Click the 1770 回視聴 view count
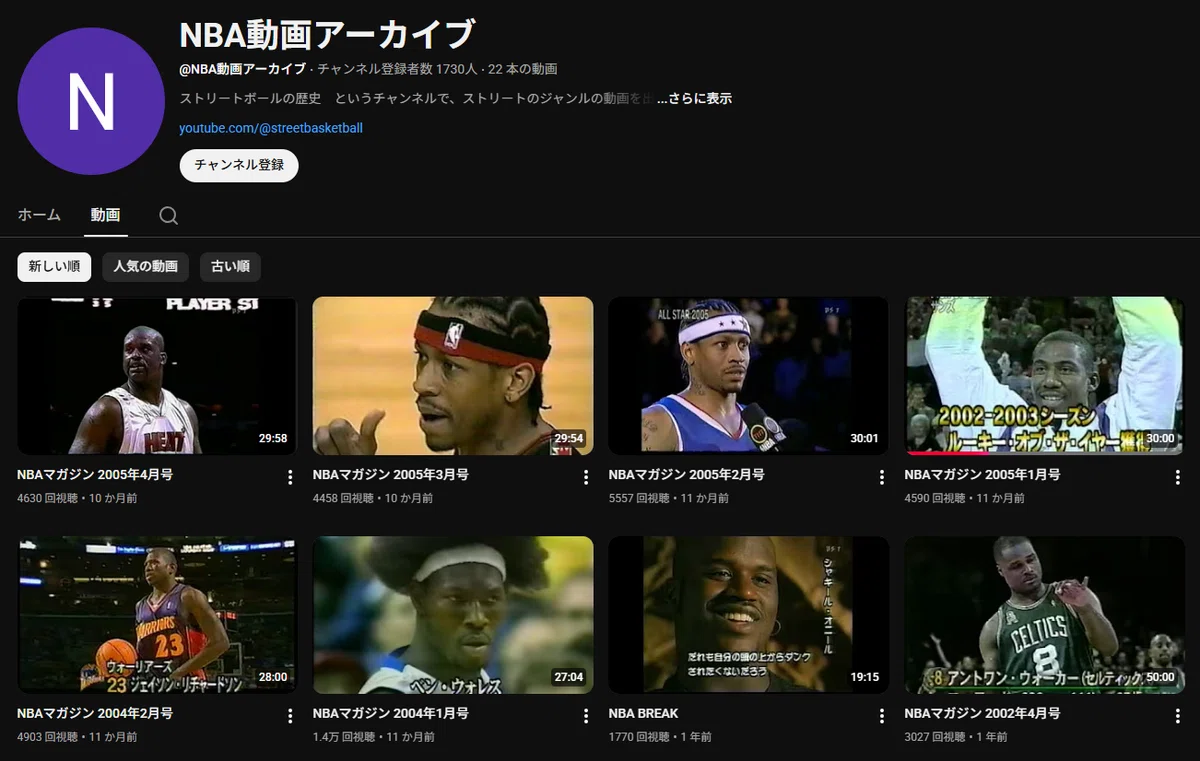 point(640,737)
